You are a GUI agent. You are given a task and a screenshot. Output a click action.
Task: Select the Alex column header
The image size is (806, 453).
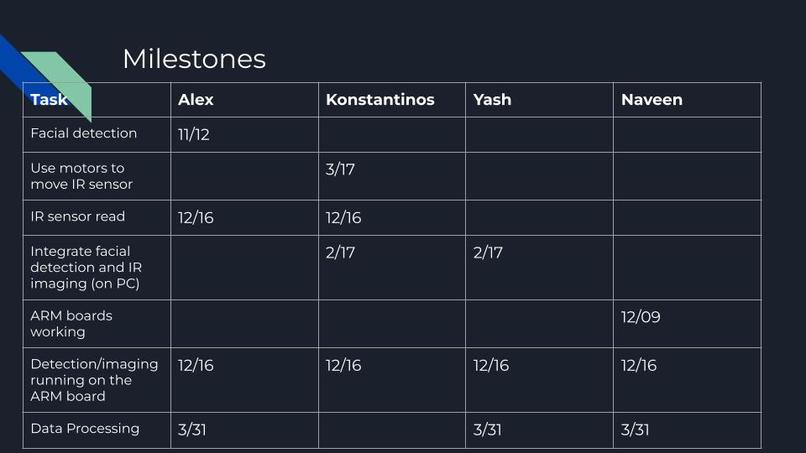[244, 100]
